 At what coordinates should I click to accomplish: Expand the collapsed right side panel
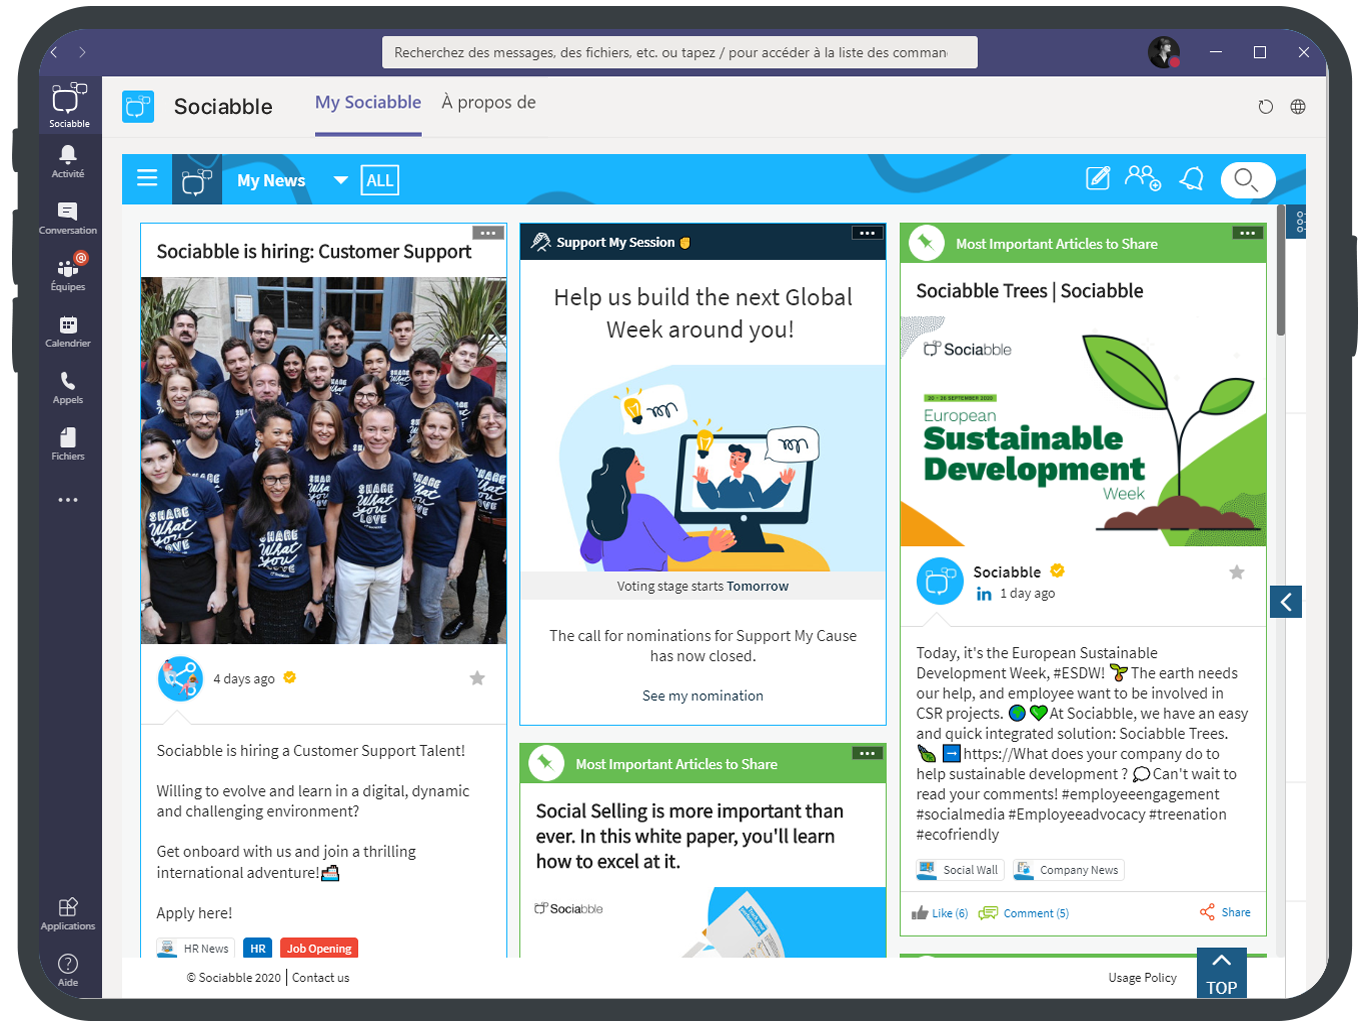(1286, 602)
